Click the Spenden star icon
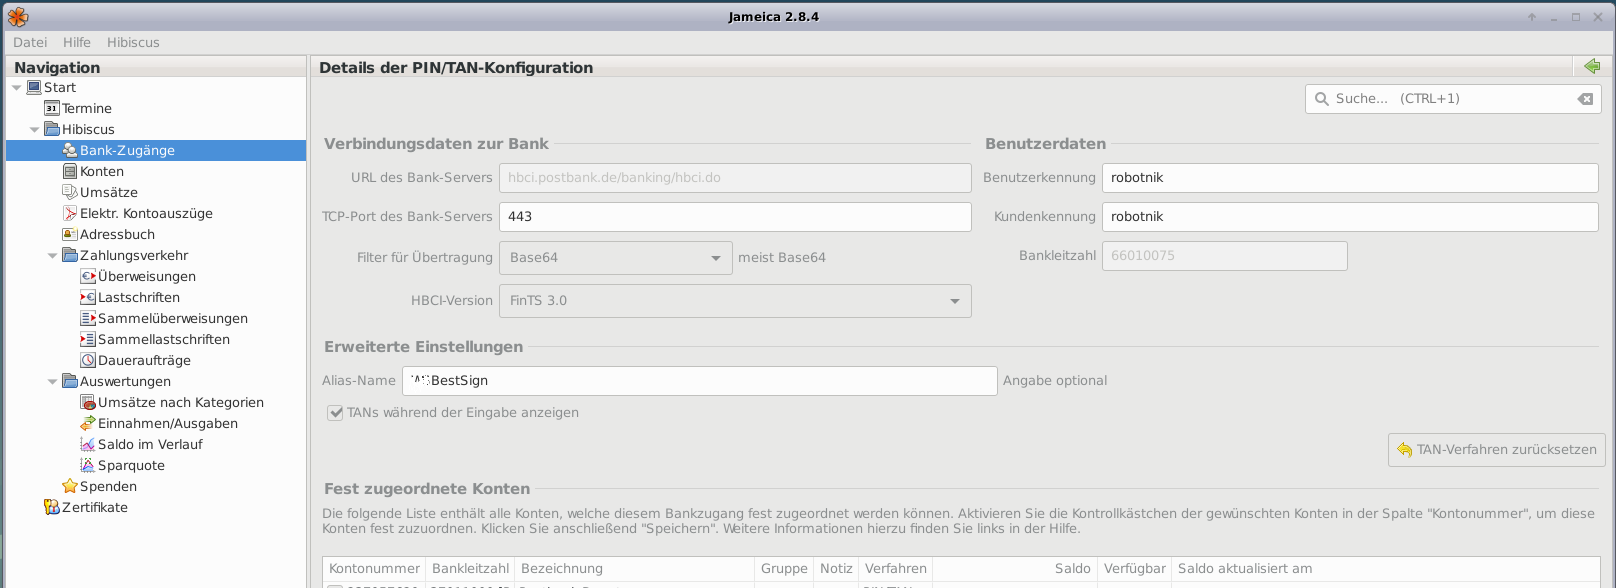Viewport: 1616px width, 588px height. pos(70,486)
